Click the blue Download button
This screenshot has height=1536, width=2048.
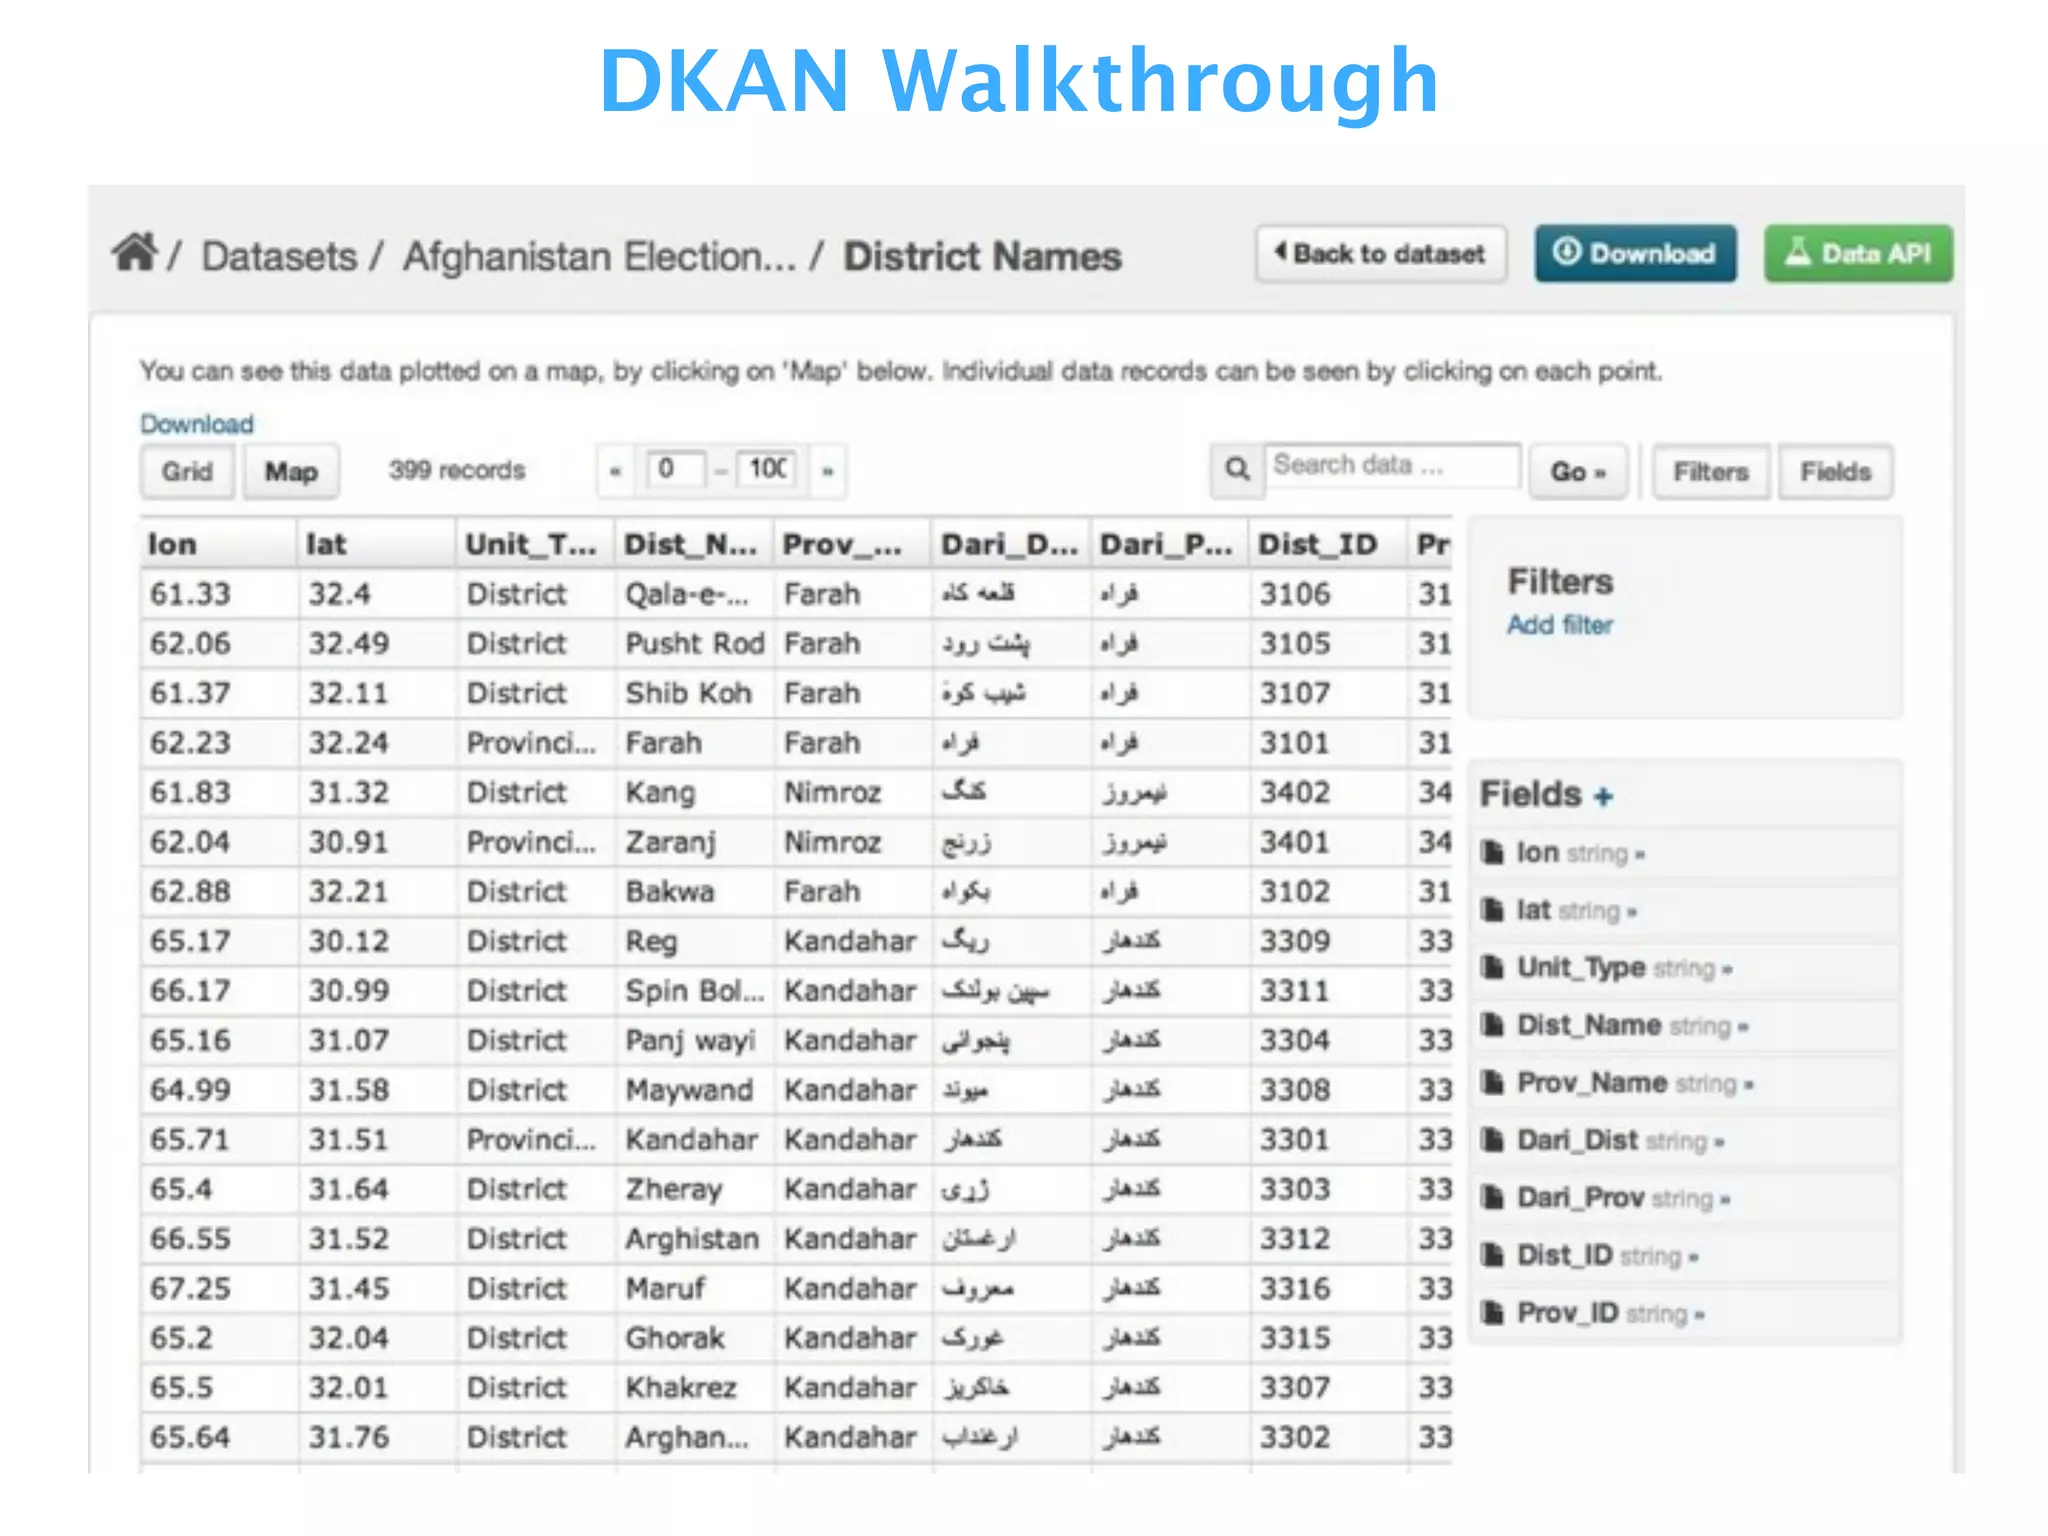click(x=1635, y=254)
